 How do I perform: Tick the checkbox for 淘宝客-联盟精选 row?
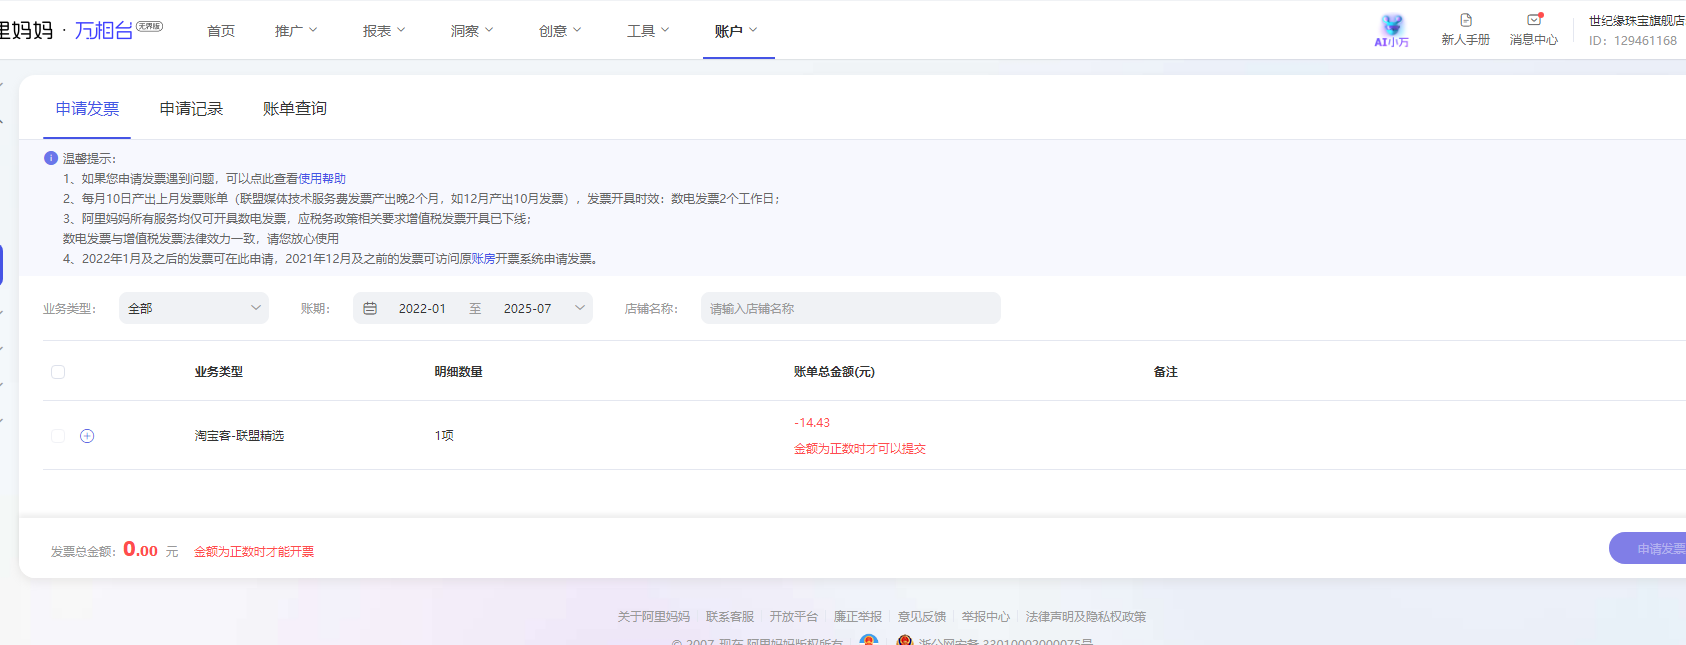[x=58, y=436]
